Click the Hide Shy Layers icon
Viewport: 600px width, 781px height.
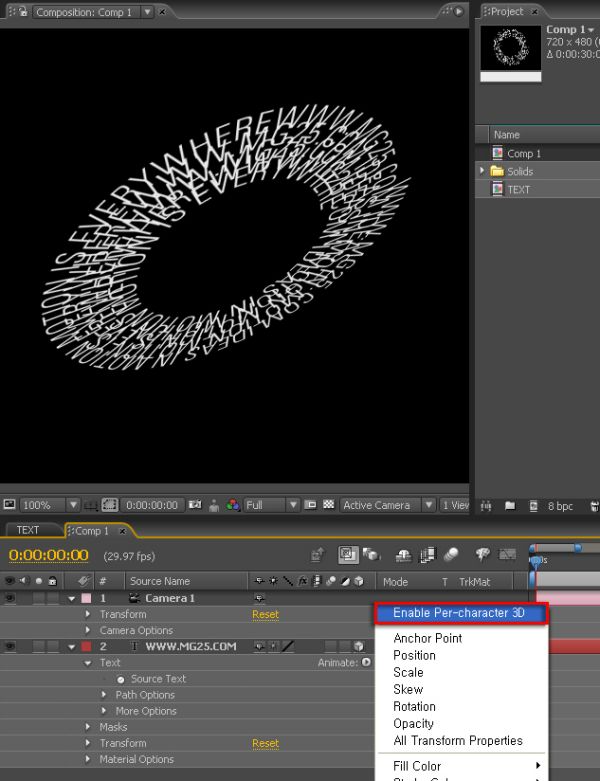(x=403, y=554)
